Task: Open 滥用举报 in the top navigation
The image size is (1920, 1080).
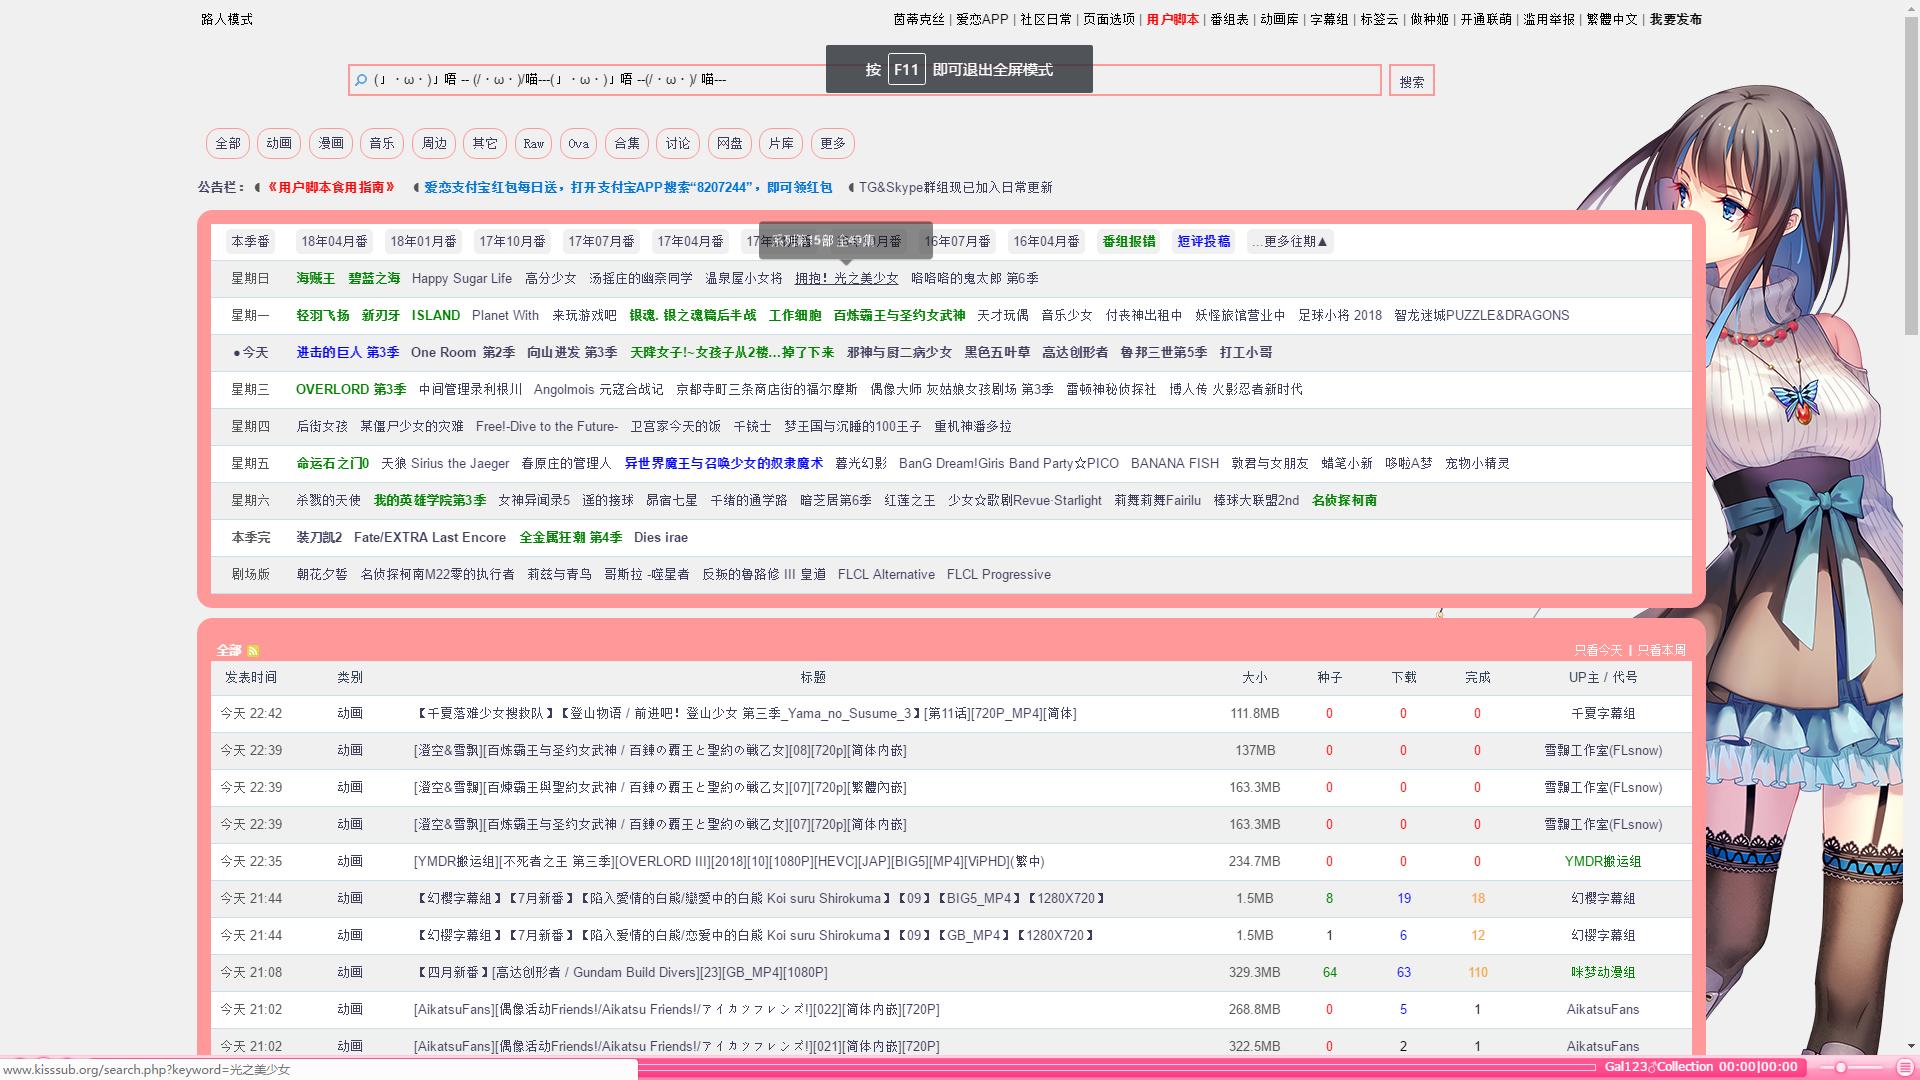Action: [x=1548, y=19]
